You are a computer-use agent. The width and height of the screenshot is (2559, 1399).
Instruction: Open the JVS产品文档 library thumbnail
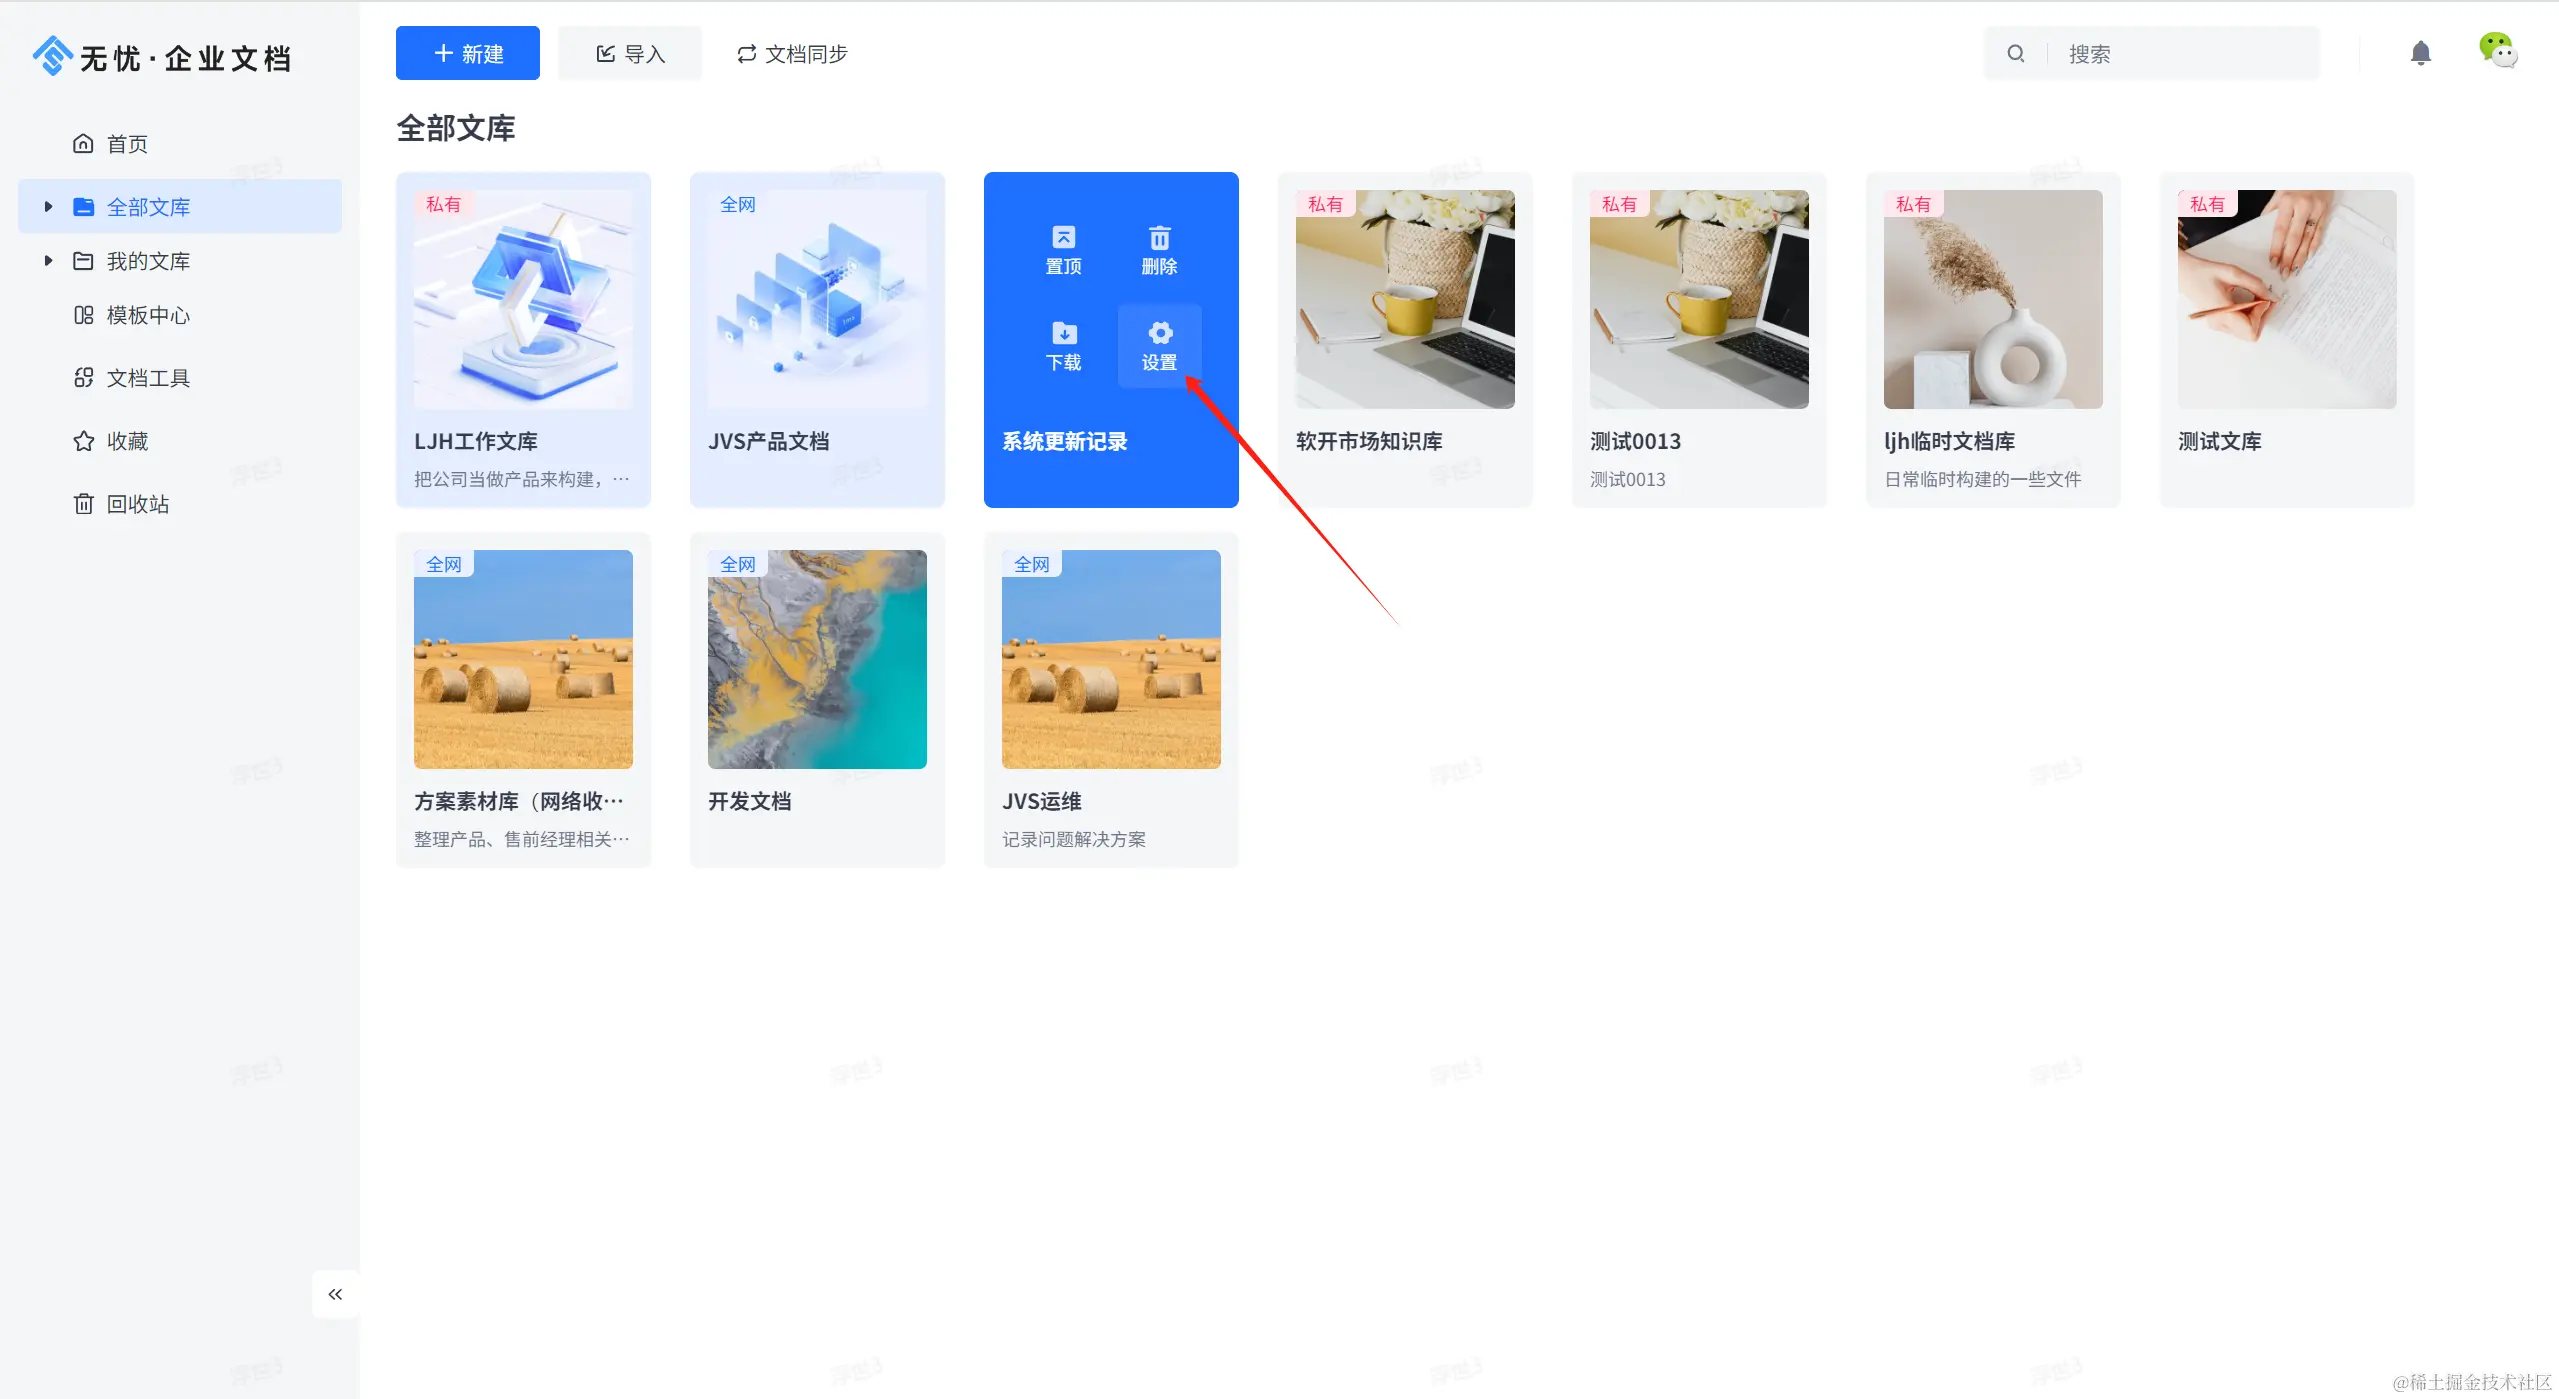point(817,300)
